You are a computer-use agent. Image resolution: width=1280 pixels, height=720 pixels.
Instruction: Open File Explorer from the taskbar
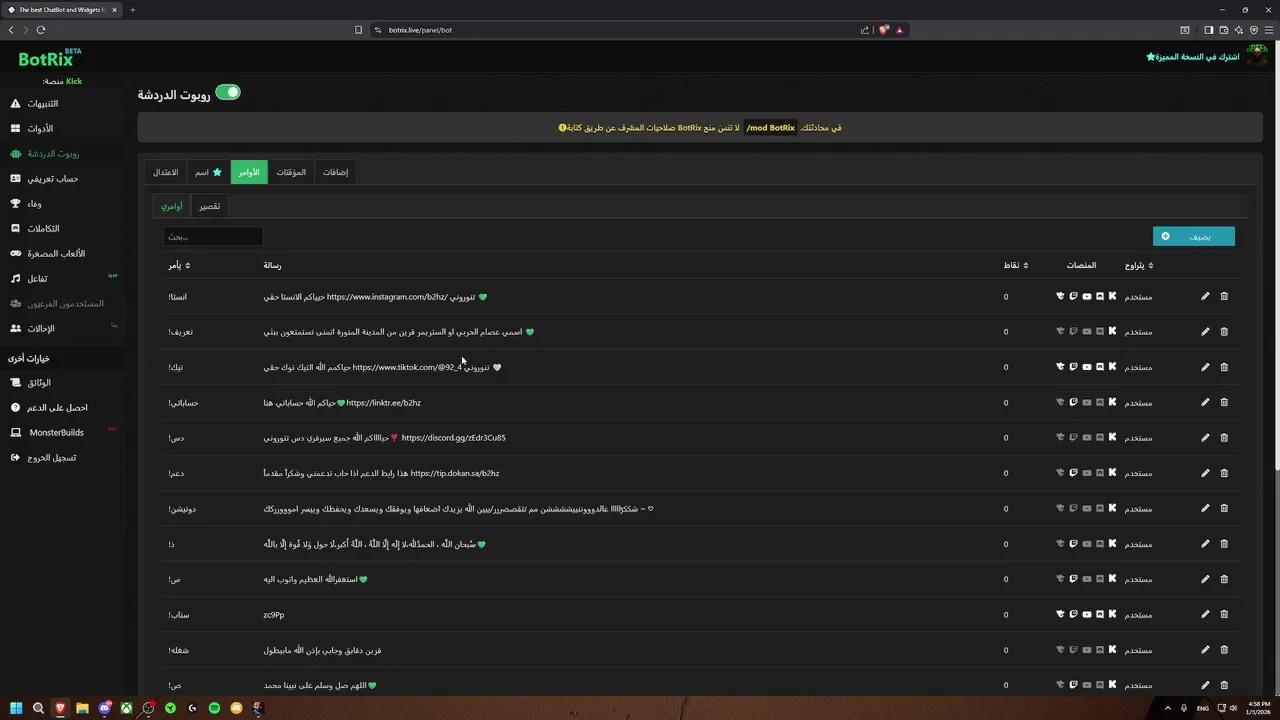82,708
